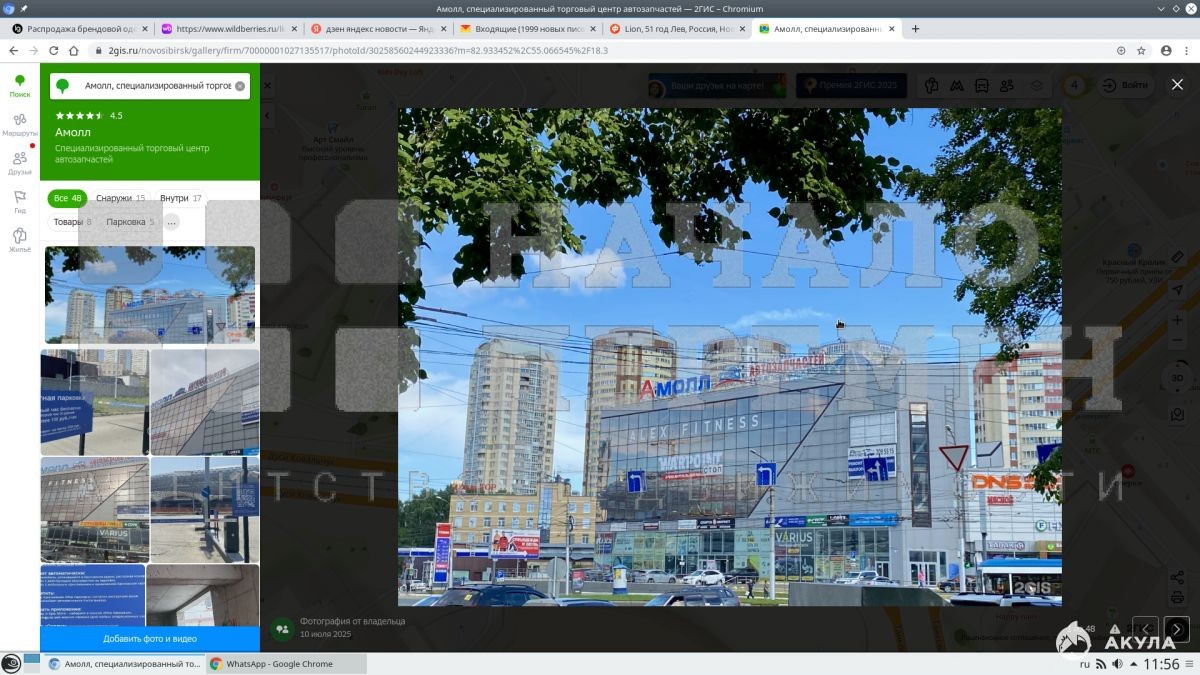Image resolution: width=1200 pixels, height=675 pixels.
Task: Click the Амолл 4.5 star rating
Action: pos(88,115)
